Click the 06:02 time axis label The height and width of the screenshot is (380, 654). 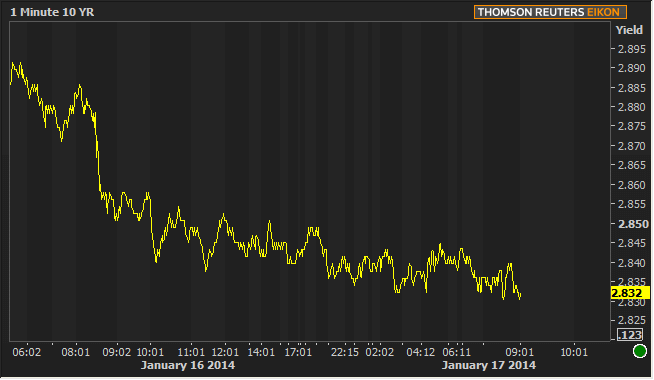click(x=27, y=352)
